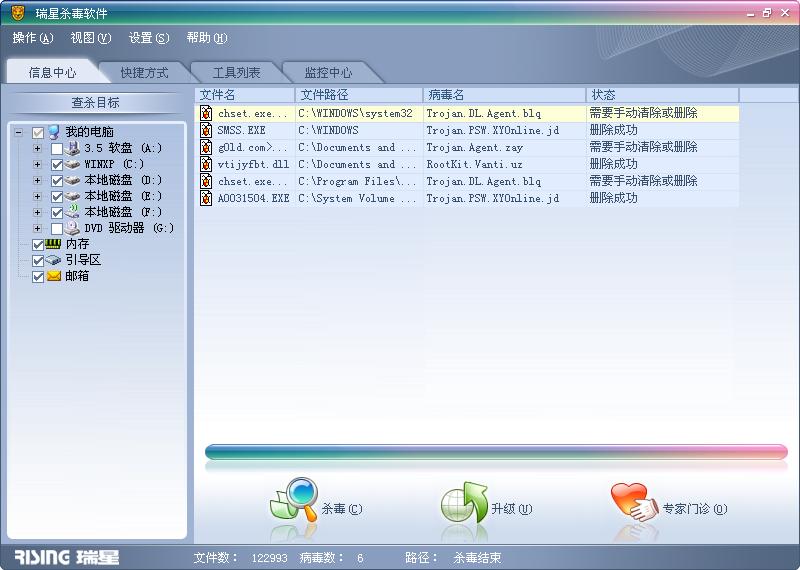Sort by the 文件名 column header
This screenshot has height=570, width=800.
click(x=245, y=95)
